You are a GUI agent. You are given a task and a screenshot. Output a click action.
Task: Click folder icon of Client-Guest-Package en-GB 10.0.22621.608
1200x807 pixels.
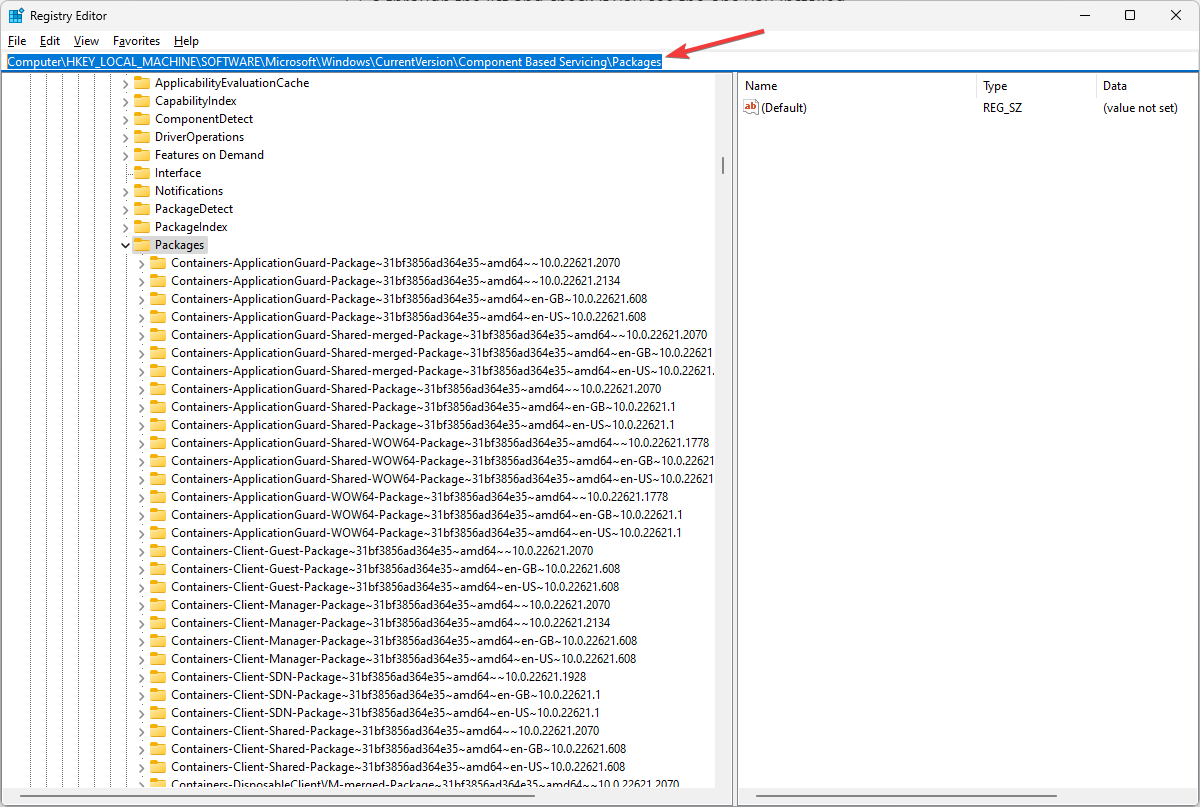coord(158,569)
